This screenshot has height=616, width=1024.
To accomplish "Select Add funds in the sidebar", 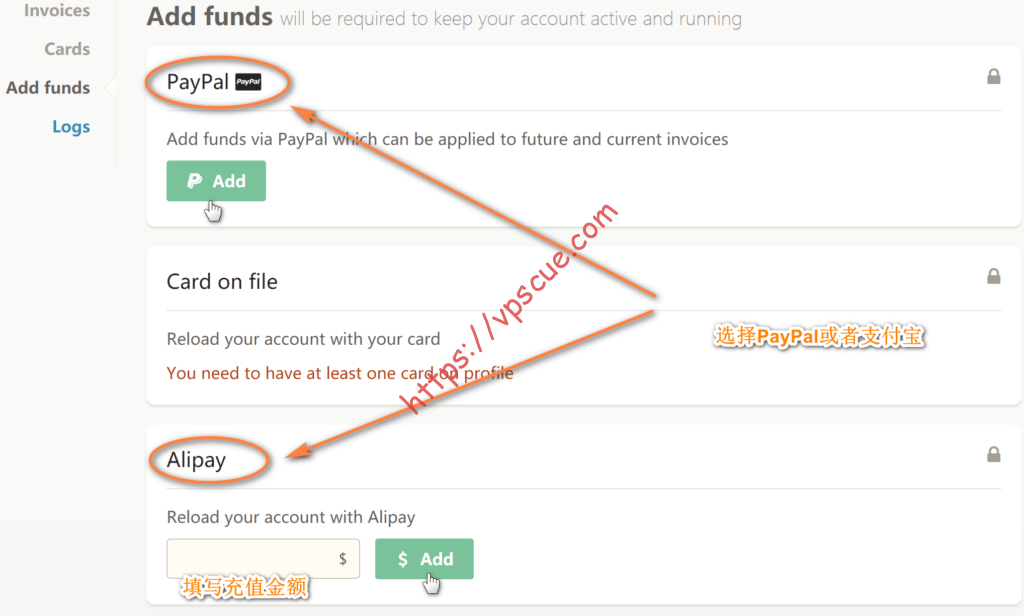I will click(x=48, y=88).
